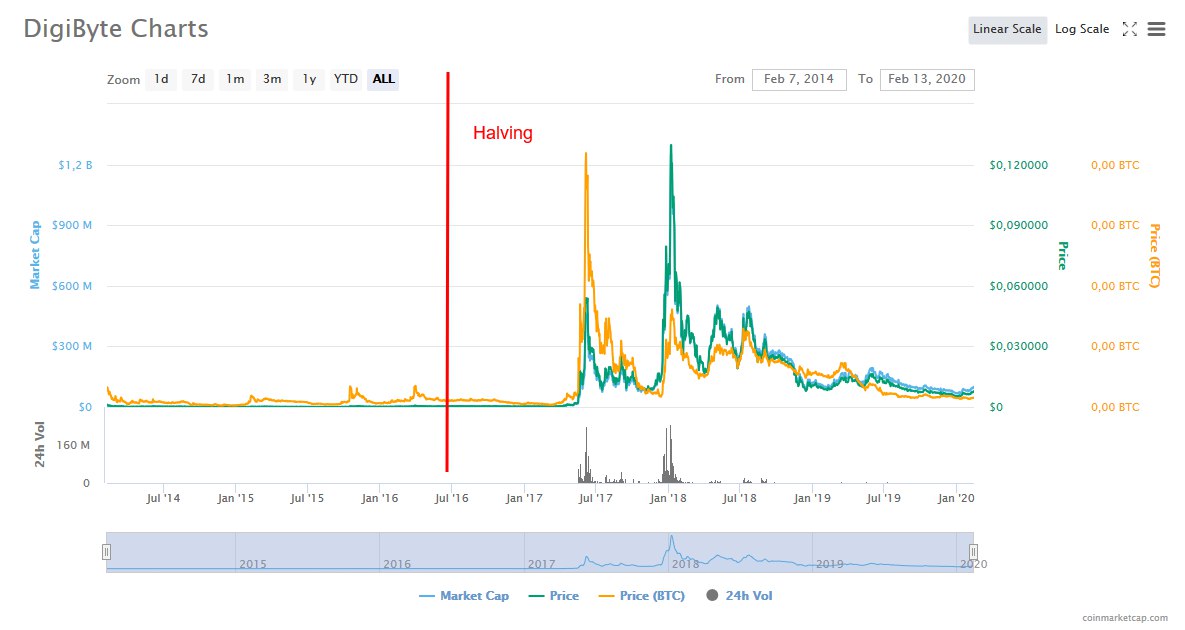Set zoom range to 1d

pyautogui.click(x=161, y=79)
